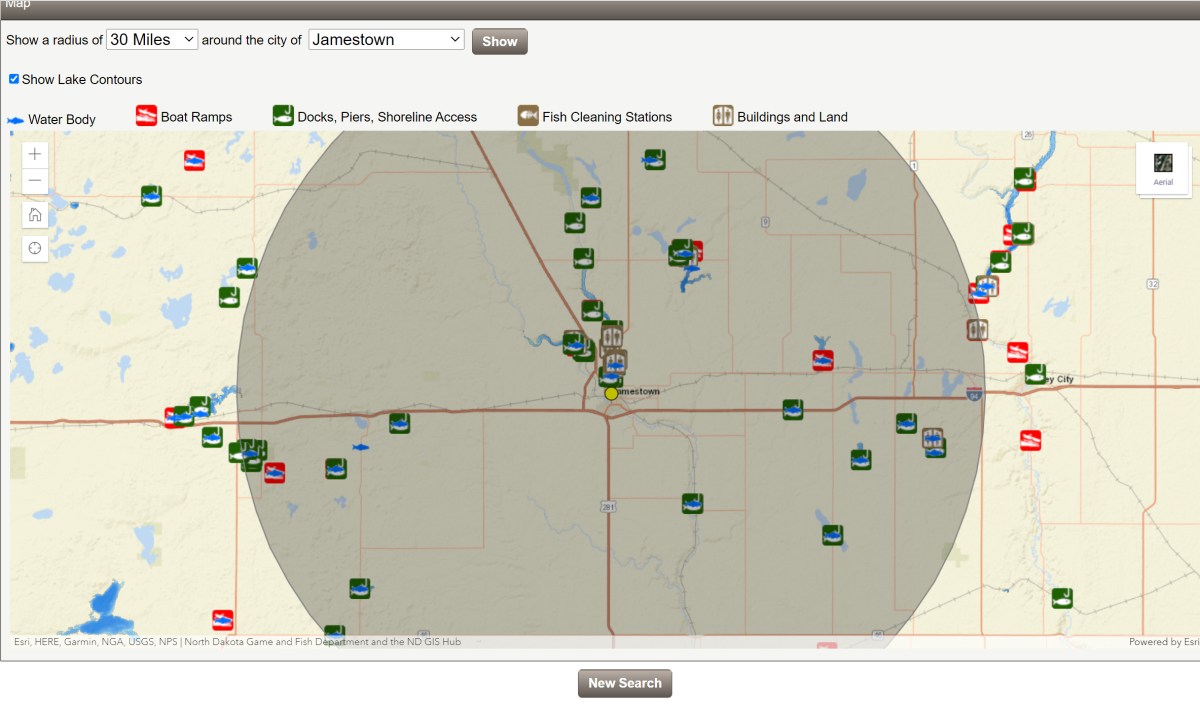Start a New Search
1200x719 pixels.
[624, 683]
